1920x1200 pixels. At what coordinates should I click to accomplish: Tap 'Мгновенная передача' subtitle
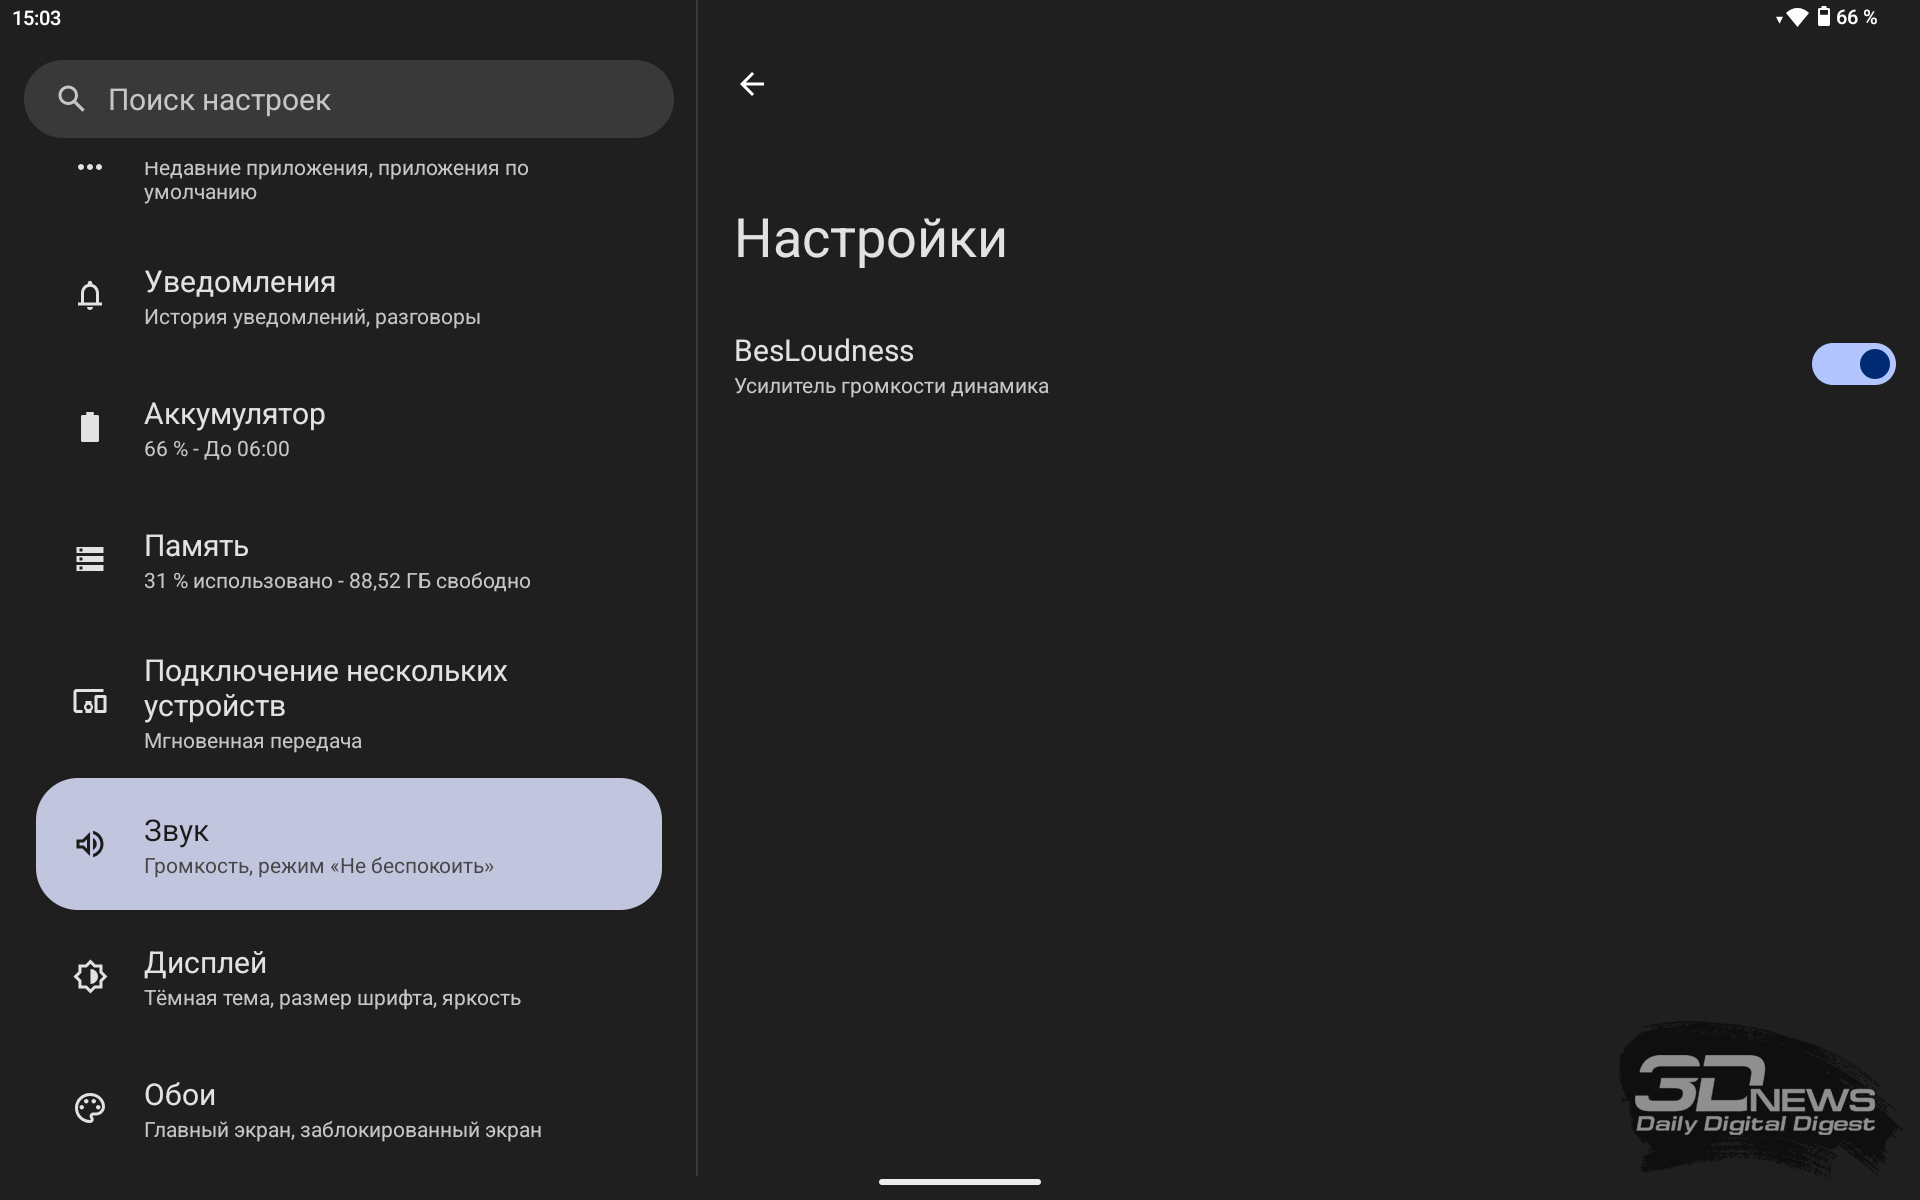pyautogui.click(x=253, y=741)
